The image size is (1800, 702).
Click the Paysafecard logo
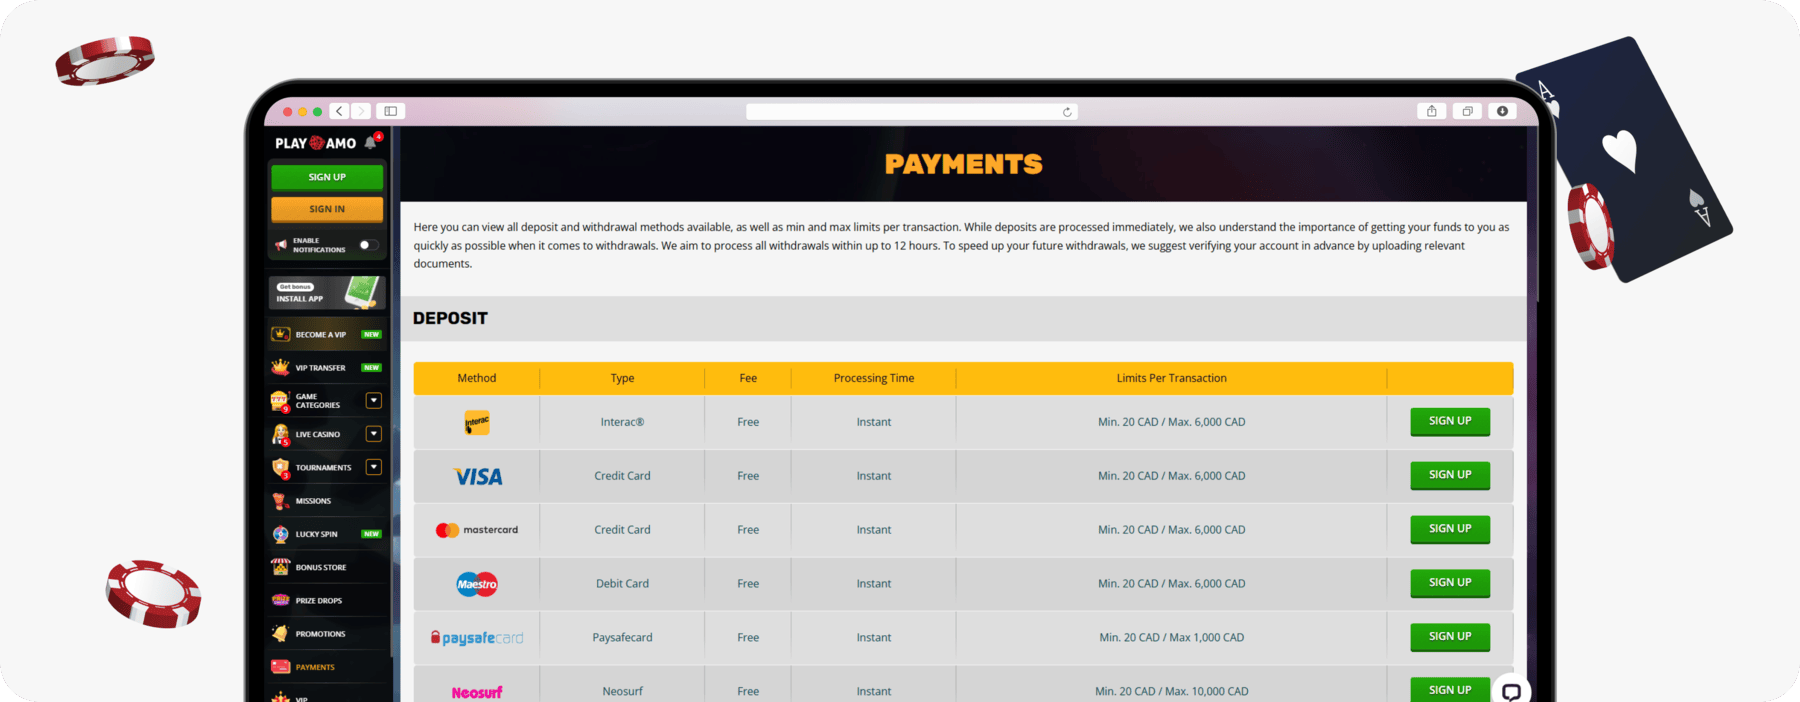tap(477, 638)
